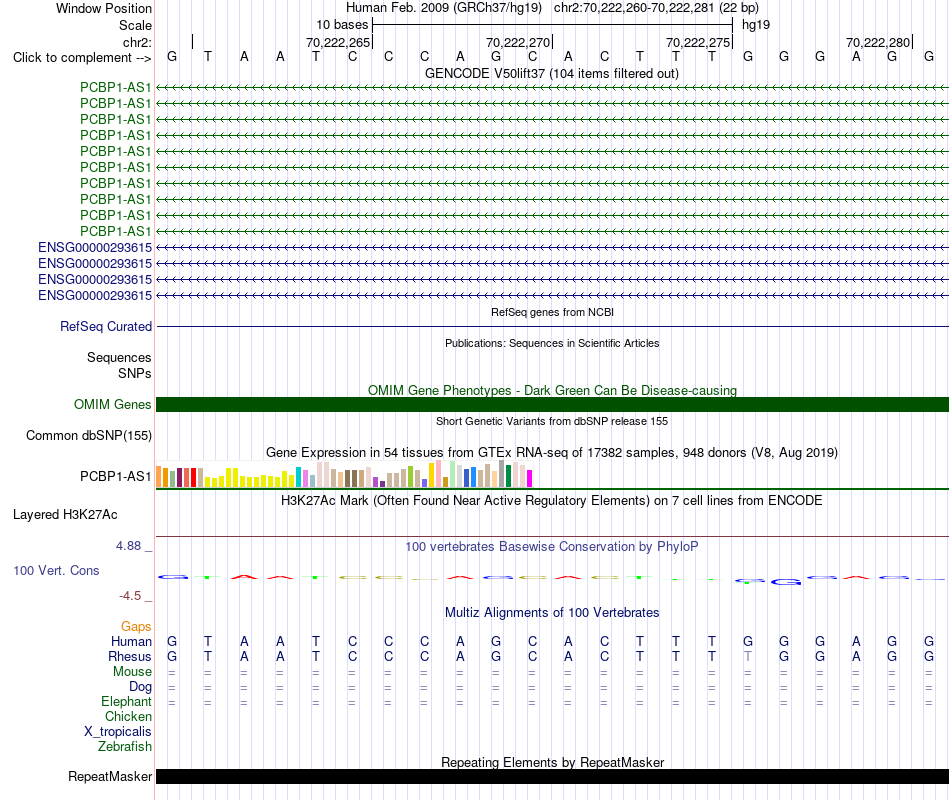Click the hg19 label beside scale bar
Viewport: 950px width, 800px height.
tap(756, 25)
